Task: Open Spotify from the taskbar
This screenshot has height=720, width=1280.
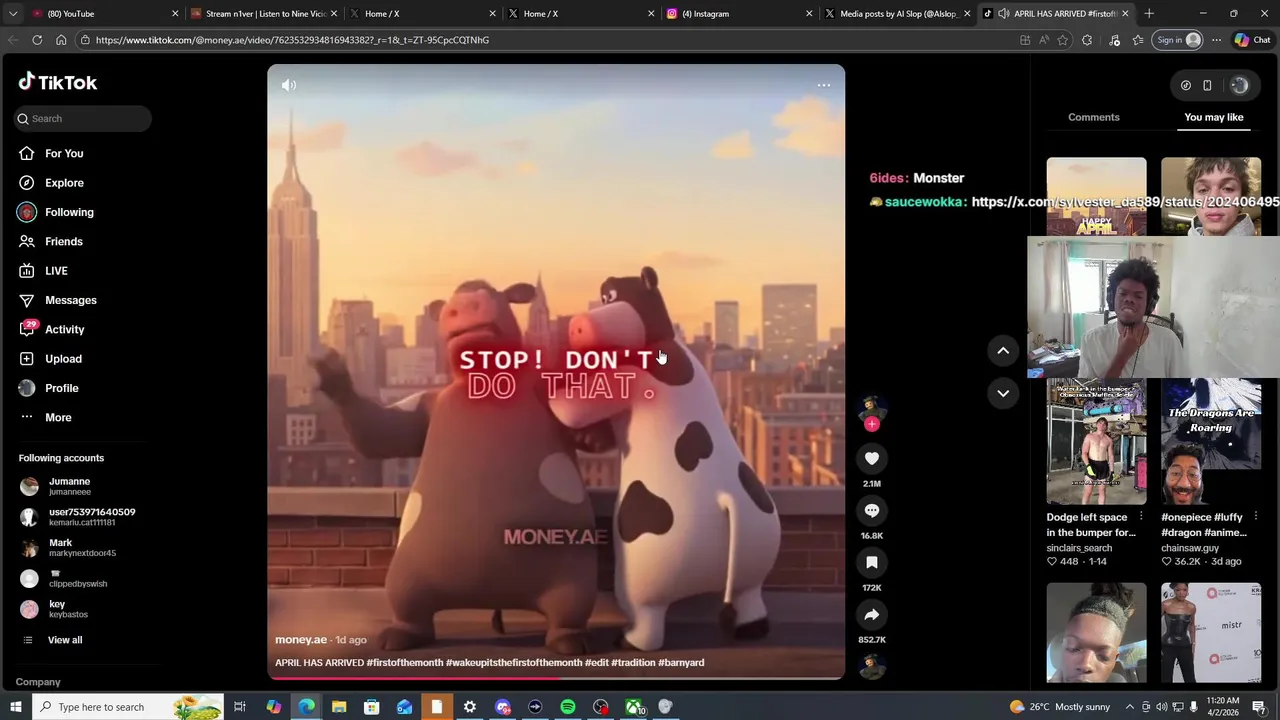Action: tap(568, 707)
